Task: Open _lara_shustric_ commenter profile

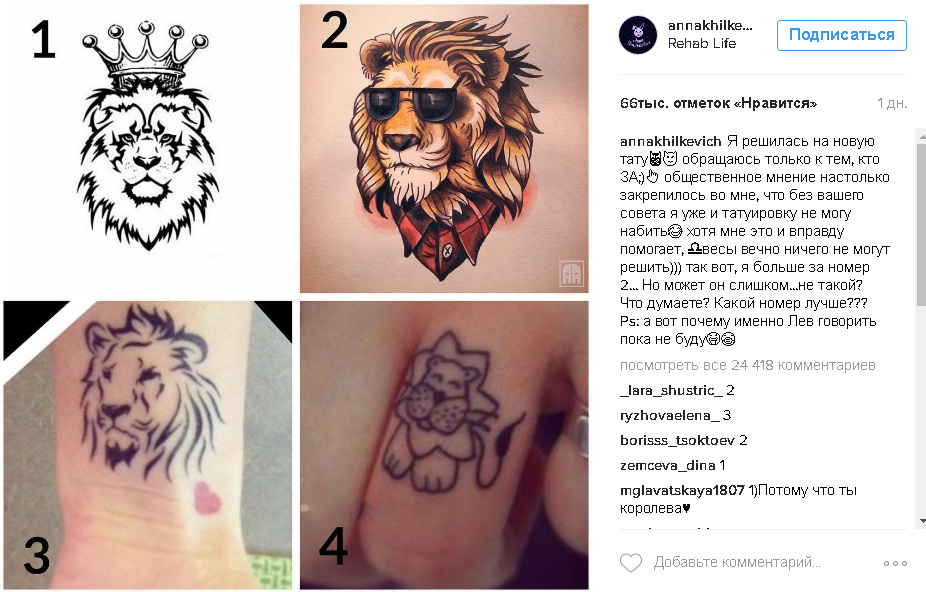Action: click(x=671, y=391)
